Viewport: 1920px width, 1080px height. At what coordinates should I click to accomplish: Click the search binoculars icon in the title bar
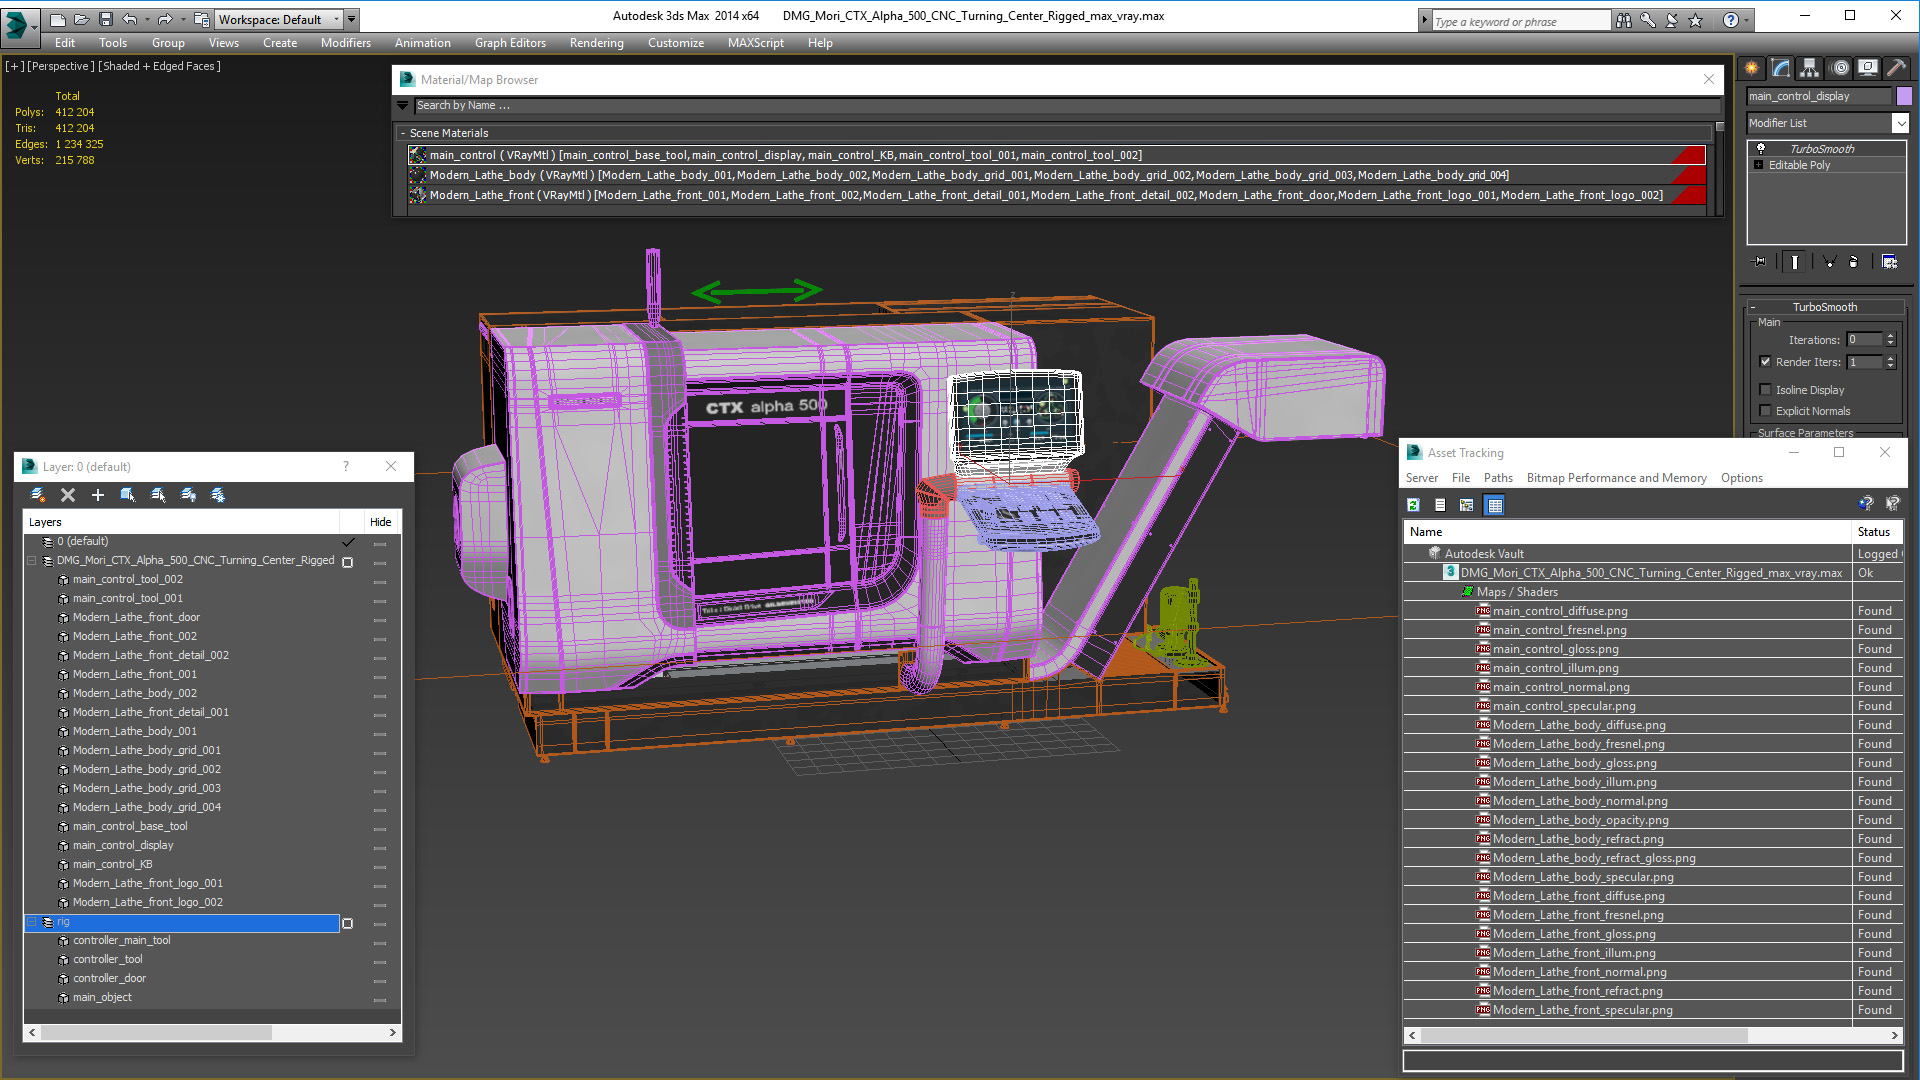coord(1624,20)
